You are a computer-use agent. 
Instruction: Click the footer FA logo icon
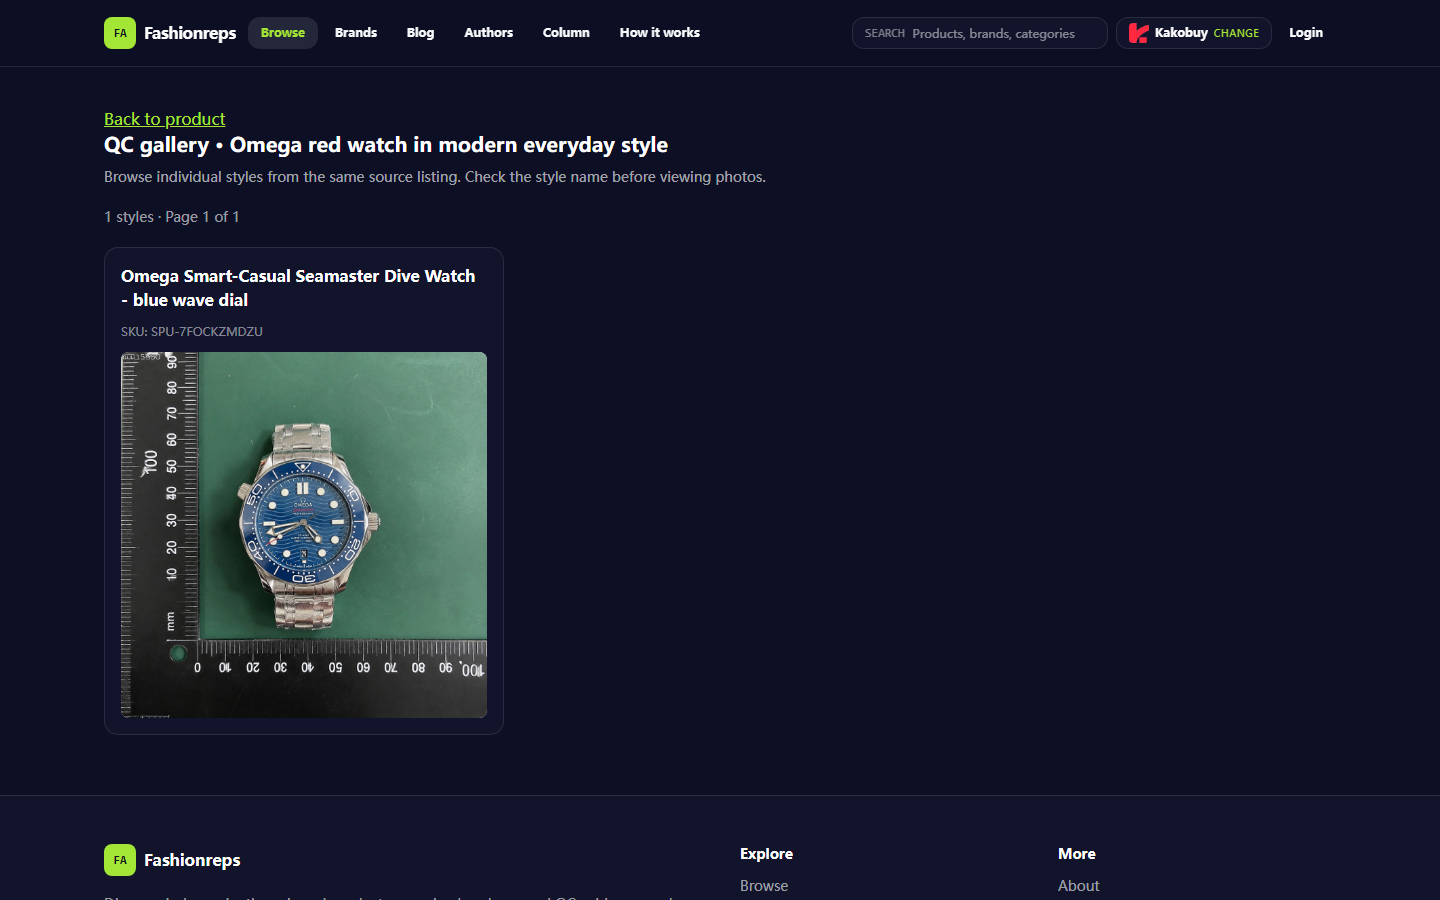(x=120, y=860)
